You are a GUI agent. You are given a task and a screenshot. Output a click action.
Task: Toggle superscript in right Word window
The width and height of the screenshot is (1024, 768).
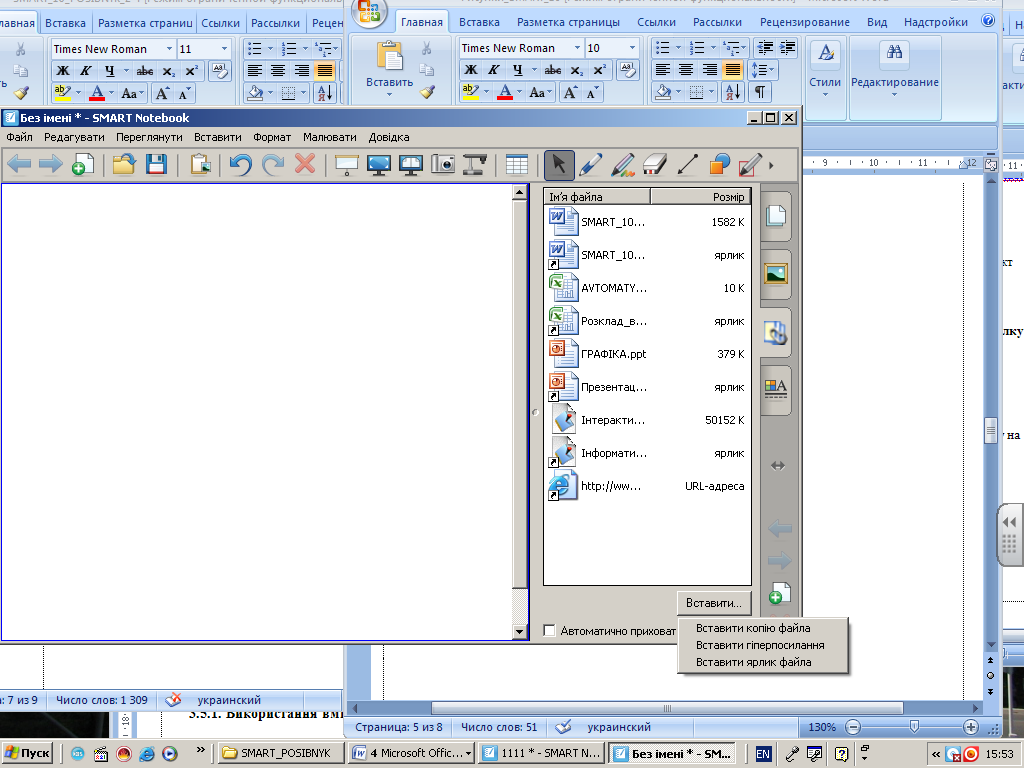[x=599, y=70]
